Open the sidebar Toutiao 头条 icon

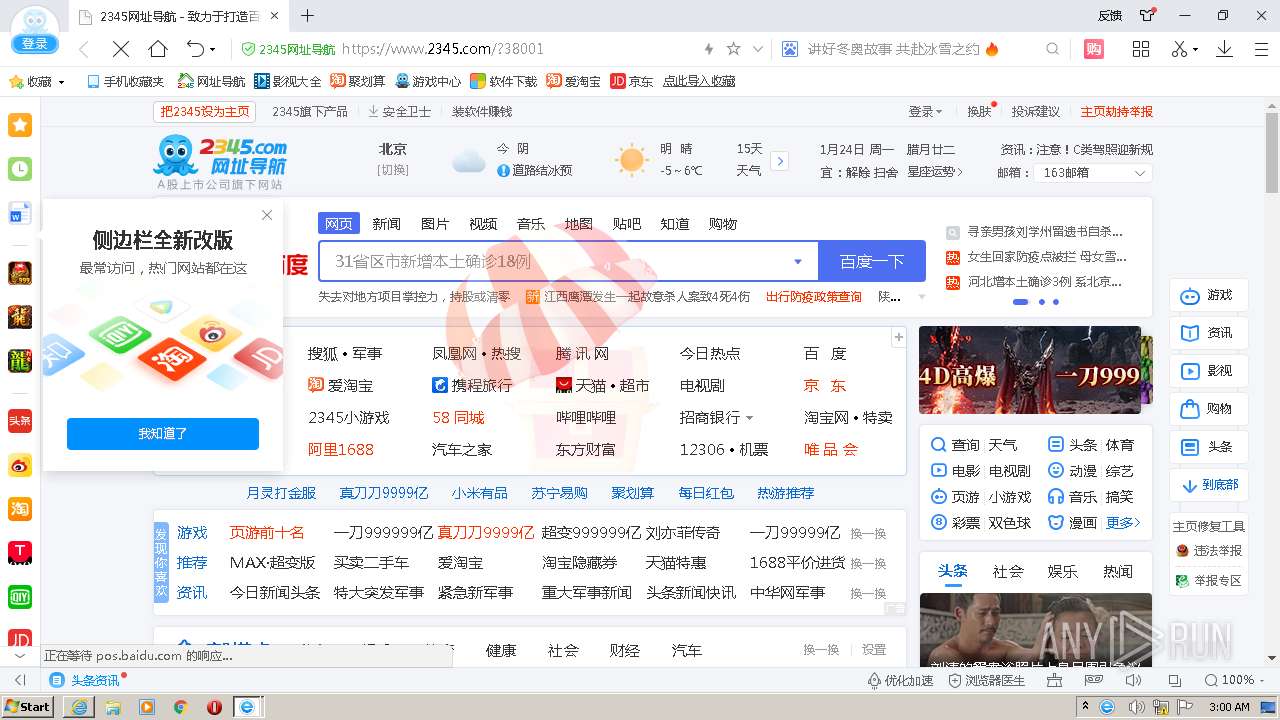click(x=20, y=421)
